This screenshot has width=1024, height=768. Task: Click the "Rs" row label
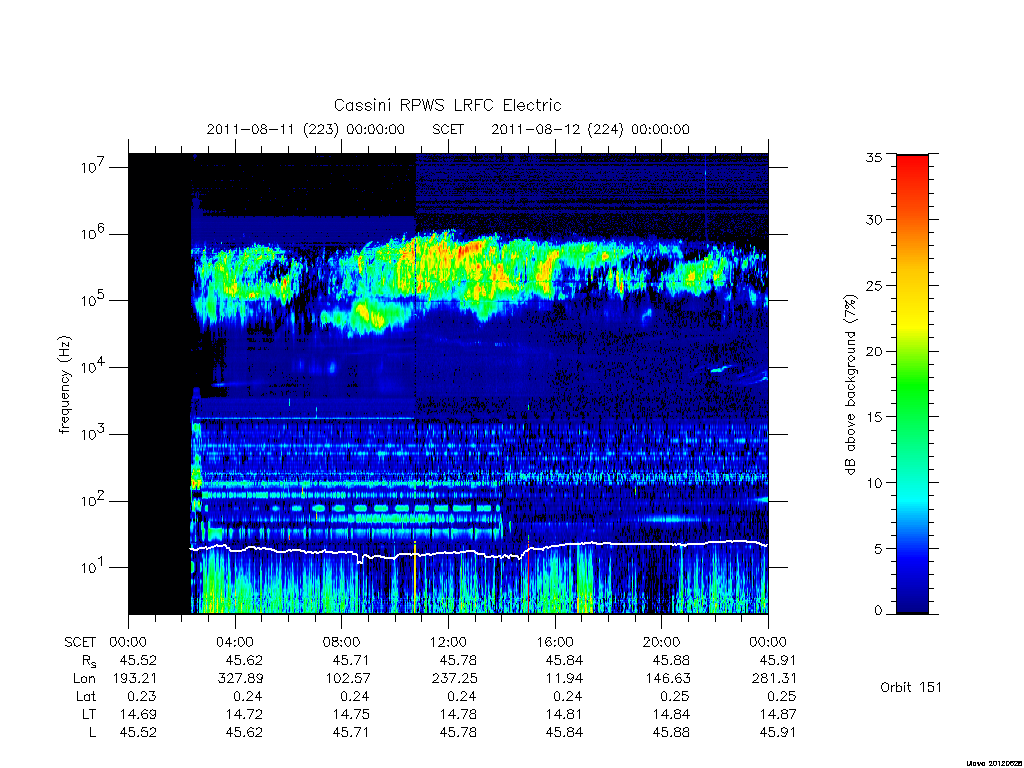pos(89,661)
